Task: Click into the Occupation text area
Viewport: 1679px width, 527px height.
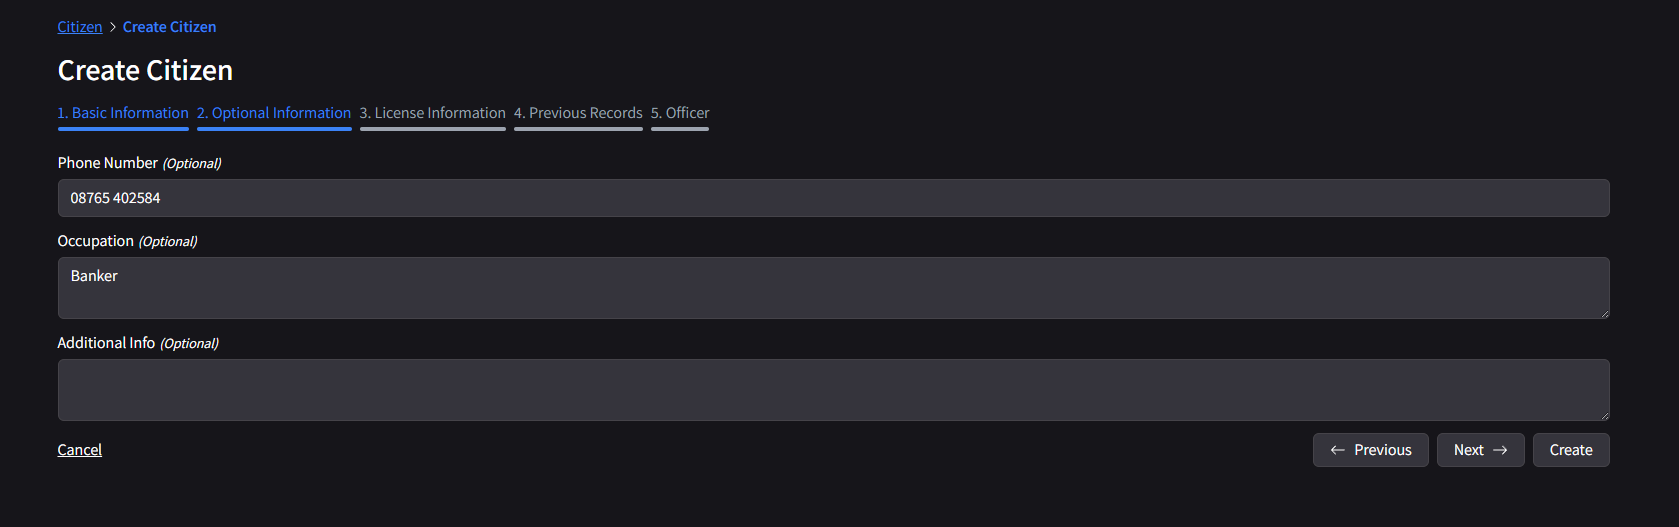Action: pyautogui.click(x=833, y=288)
